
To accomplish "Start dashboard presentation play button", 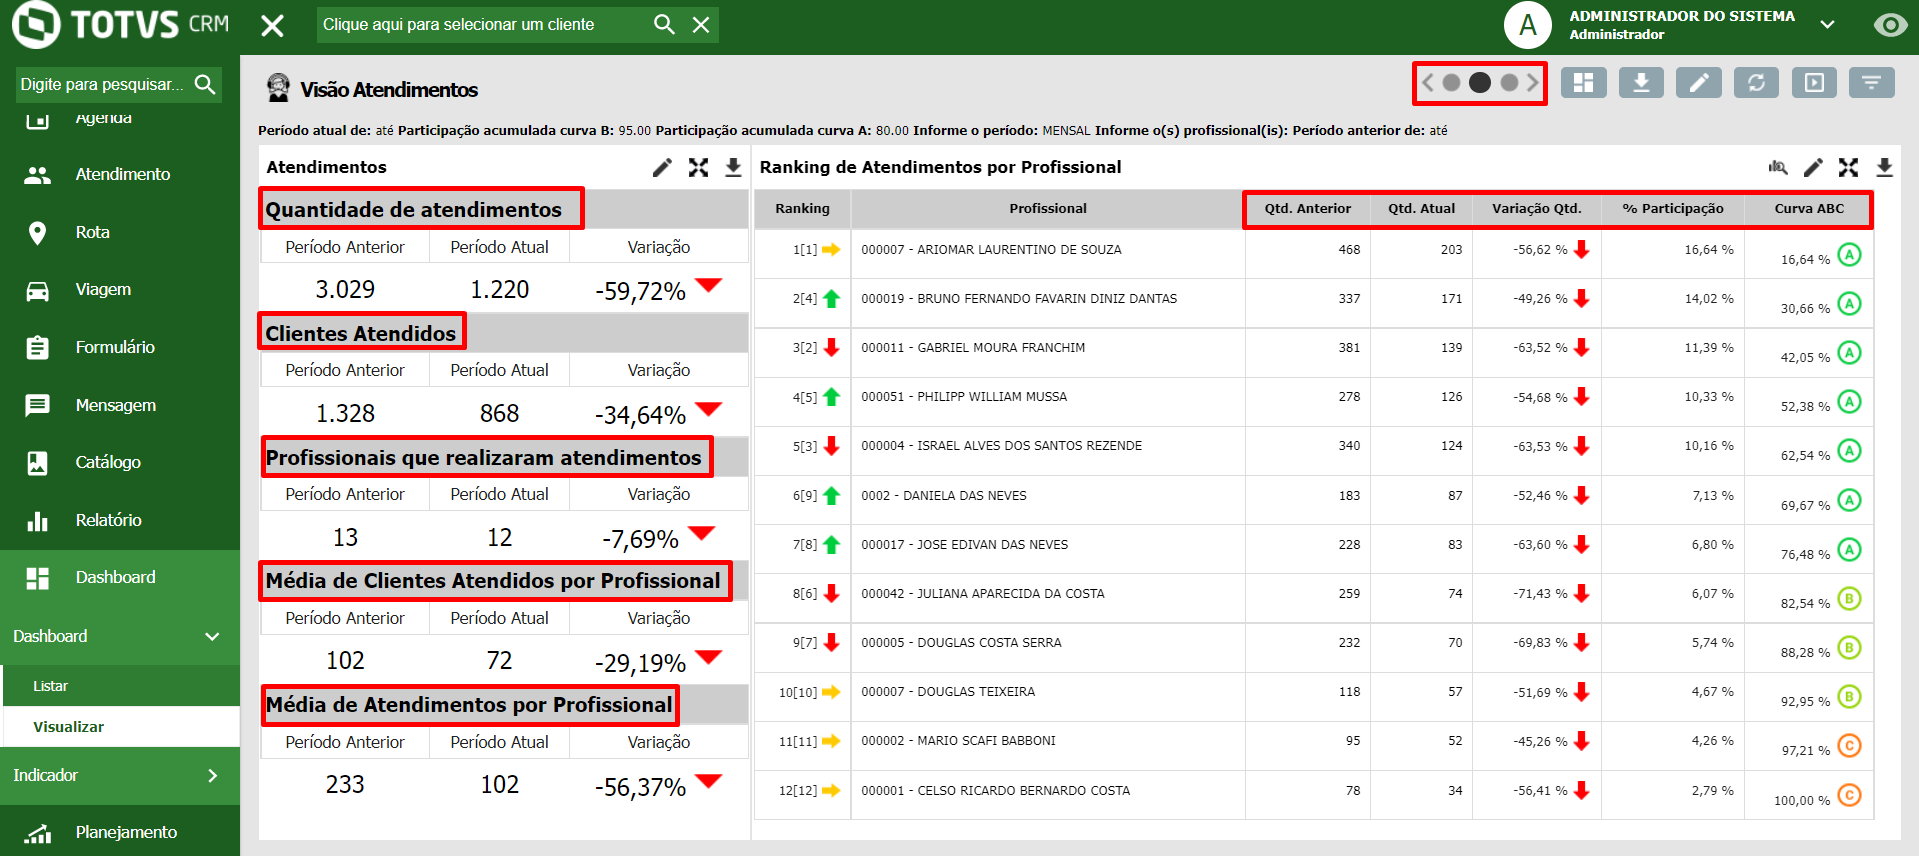I will point(1814,83).
